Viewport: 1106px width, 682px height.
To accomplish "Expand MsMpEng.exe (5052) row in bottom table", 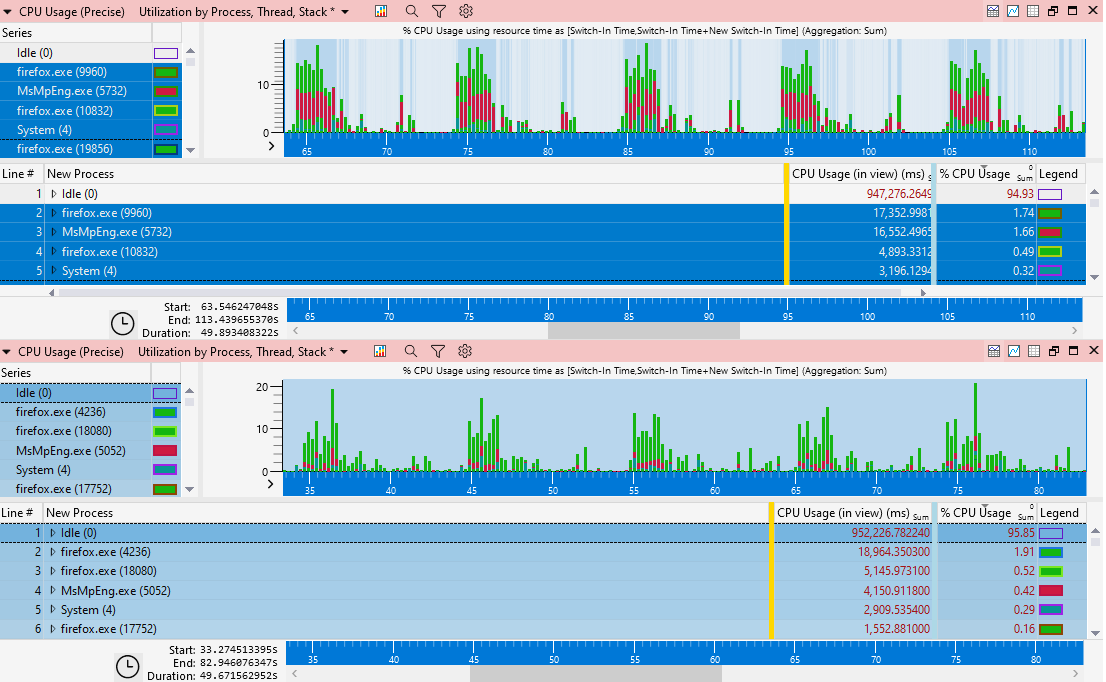I will (x=53, y=590).
